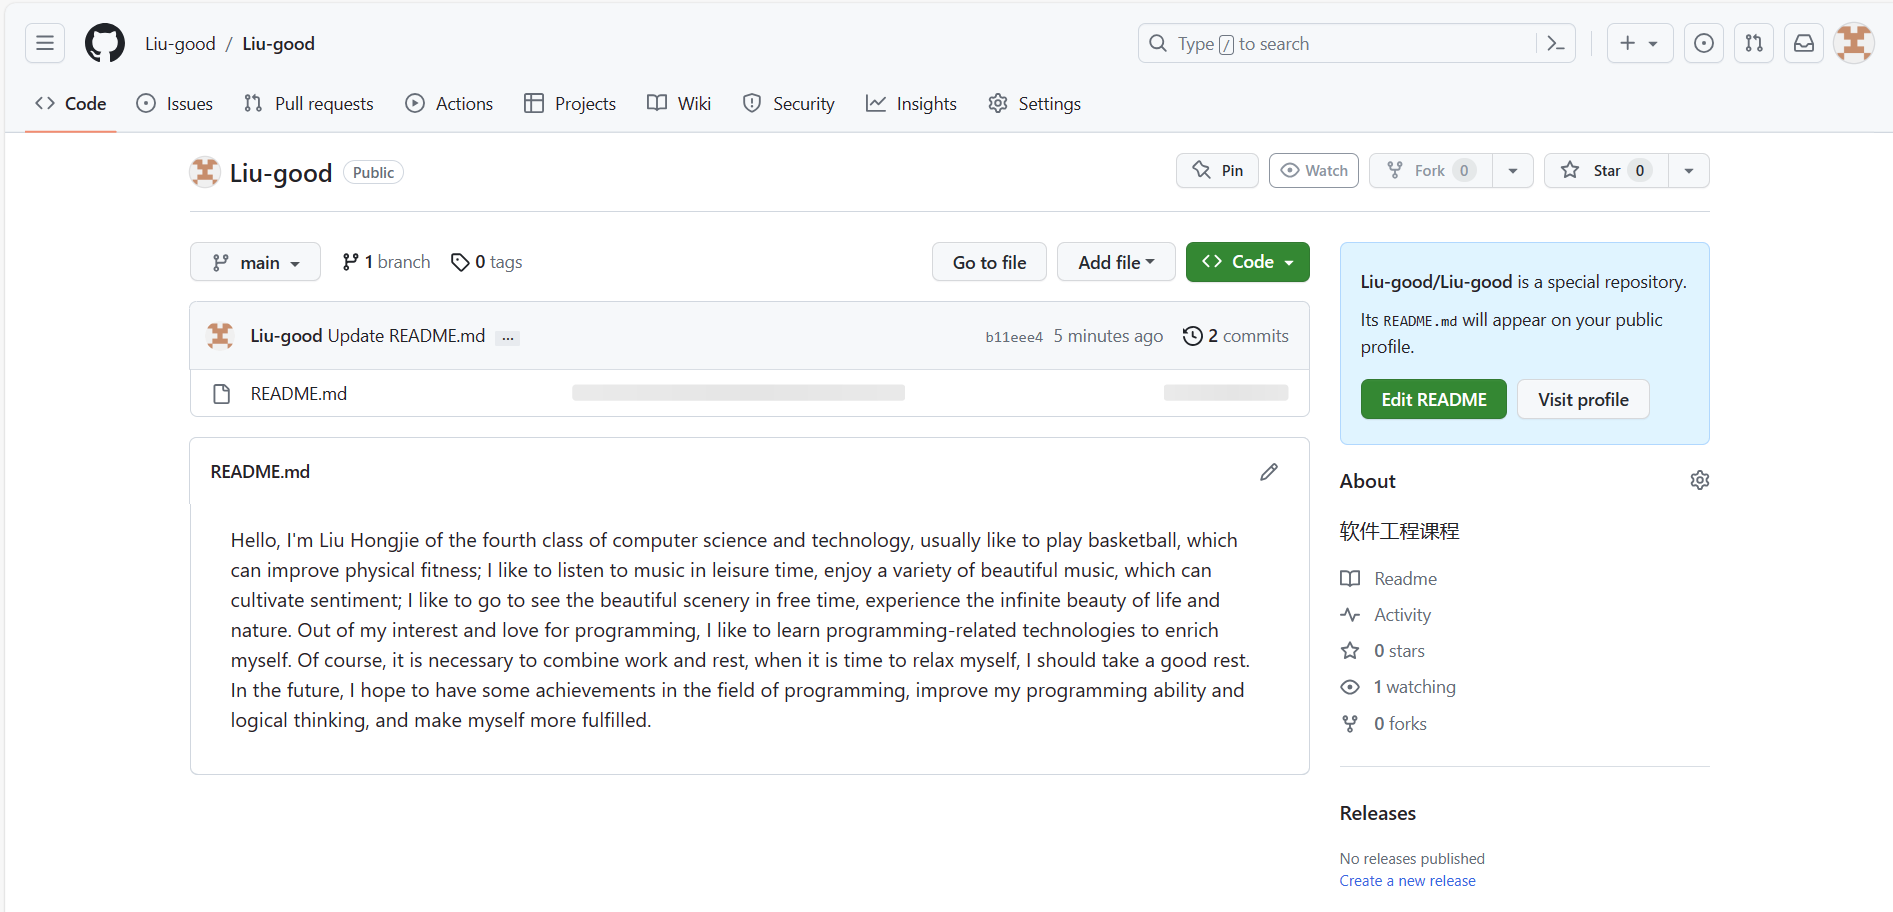This screenshot has width=1893, height=912.
Task: Star the Liu-good repository
Action: [x=1605, y=171]
